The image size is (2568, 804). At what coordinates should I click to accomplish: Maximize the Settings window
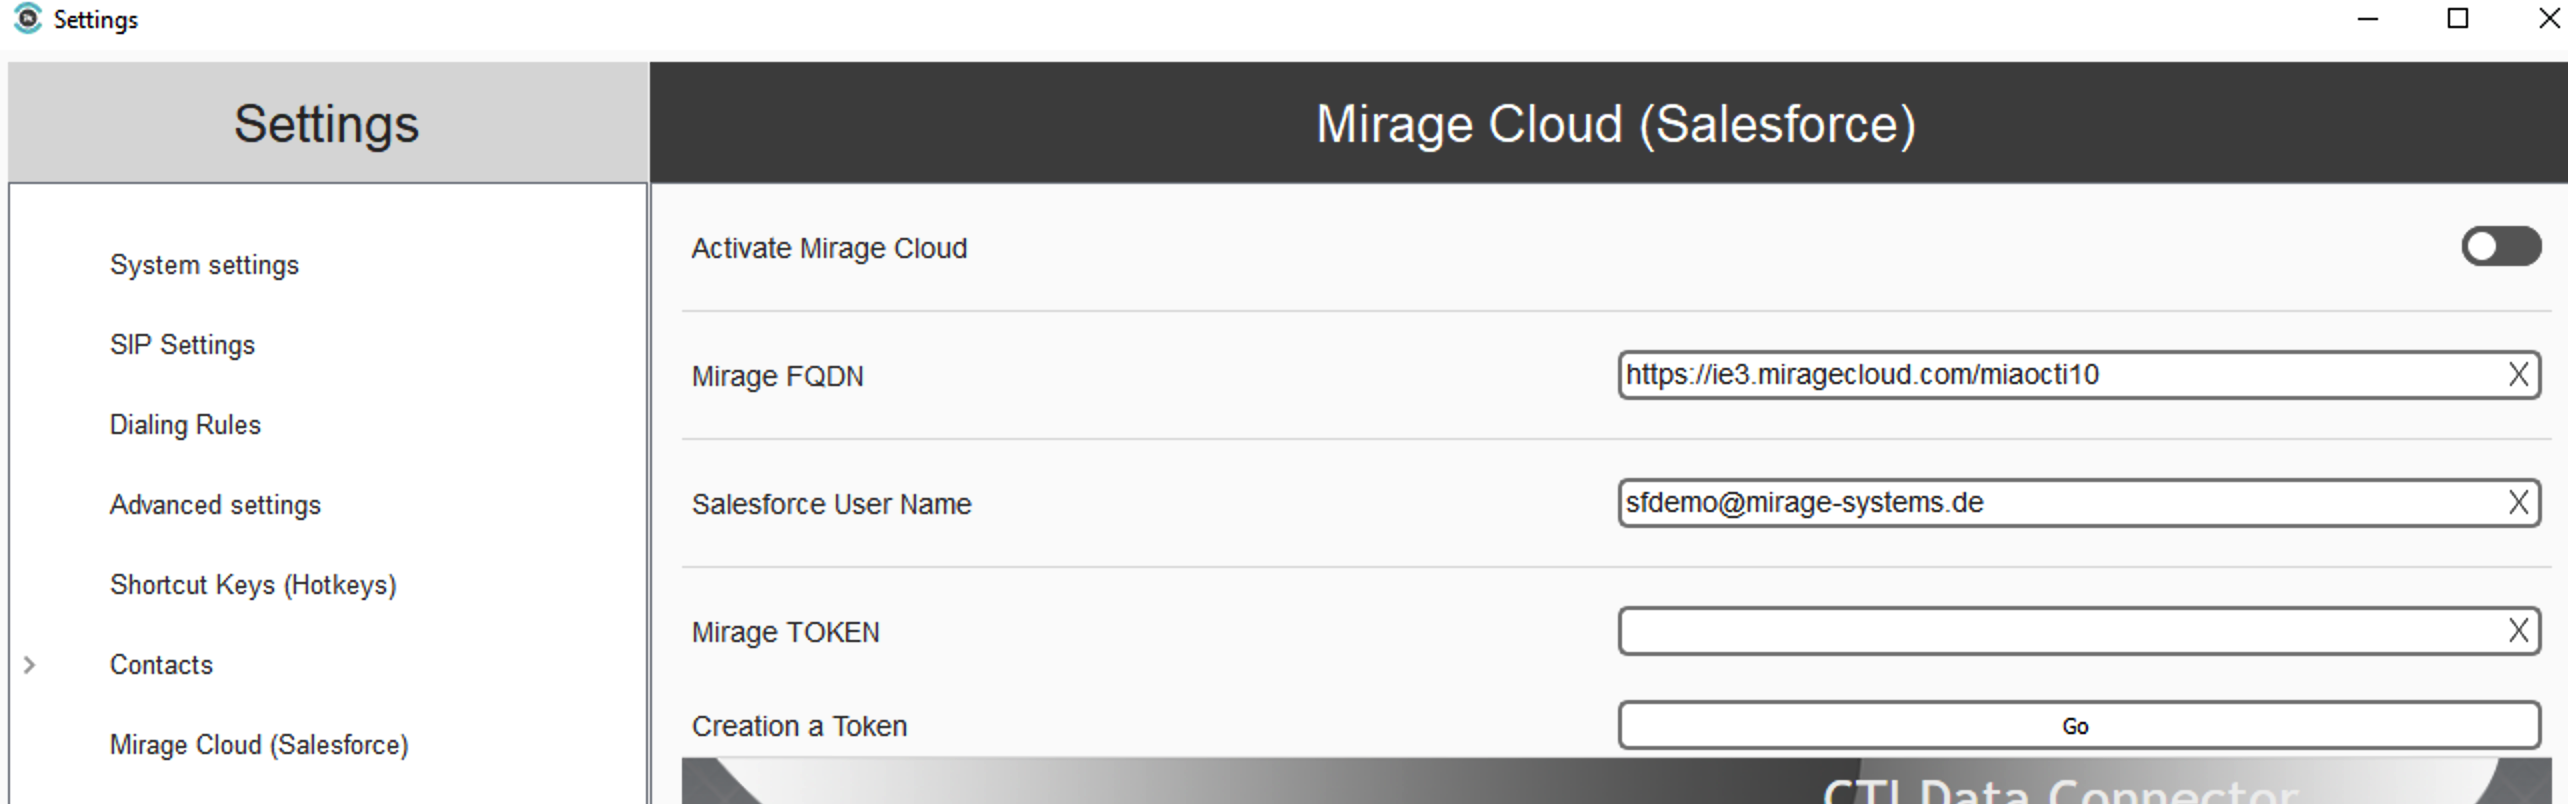pos(2457,19)
